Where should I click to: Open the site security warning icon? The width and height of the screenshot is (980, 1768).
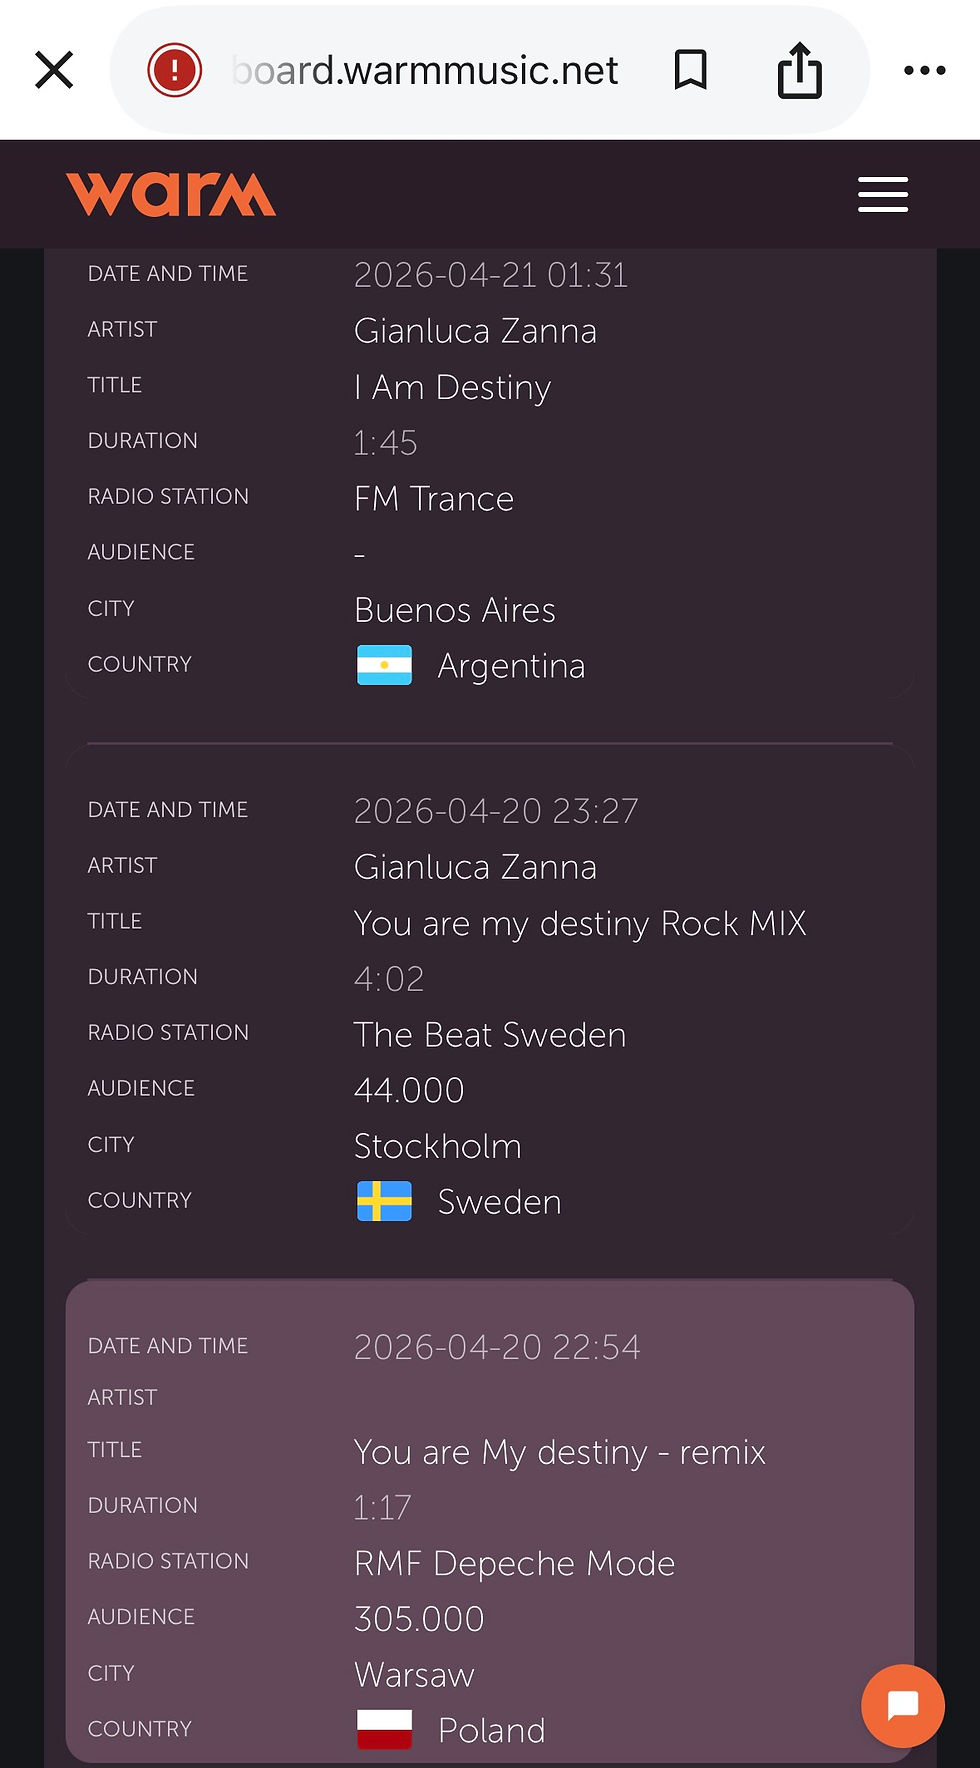175,70
